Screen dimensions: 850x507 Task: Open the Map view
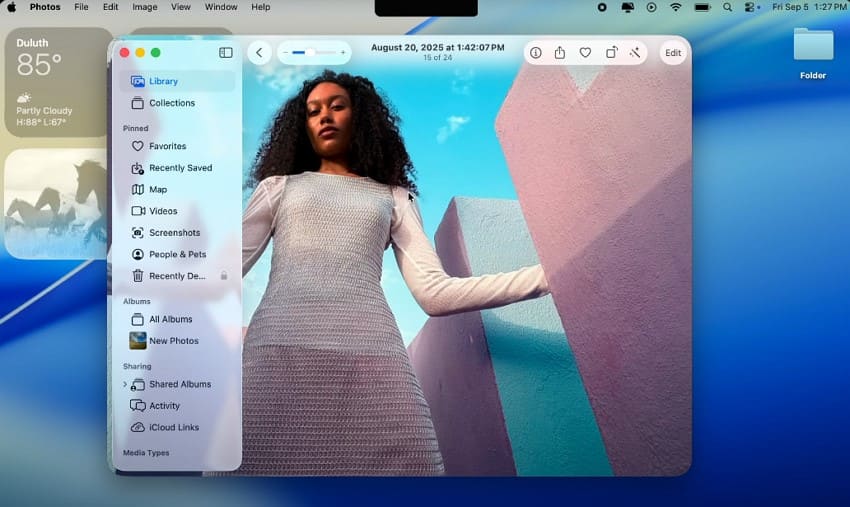tap(177, 189)
